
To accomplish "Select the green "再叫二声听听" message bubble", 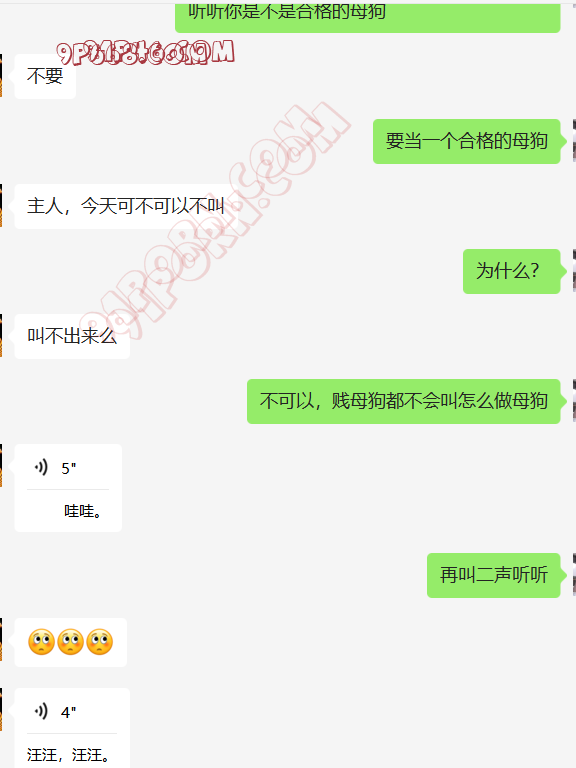I will tap(494, 575).
